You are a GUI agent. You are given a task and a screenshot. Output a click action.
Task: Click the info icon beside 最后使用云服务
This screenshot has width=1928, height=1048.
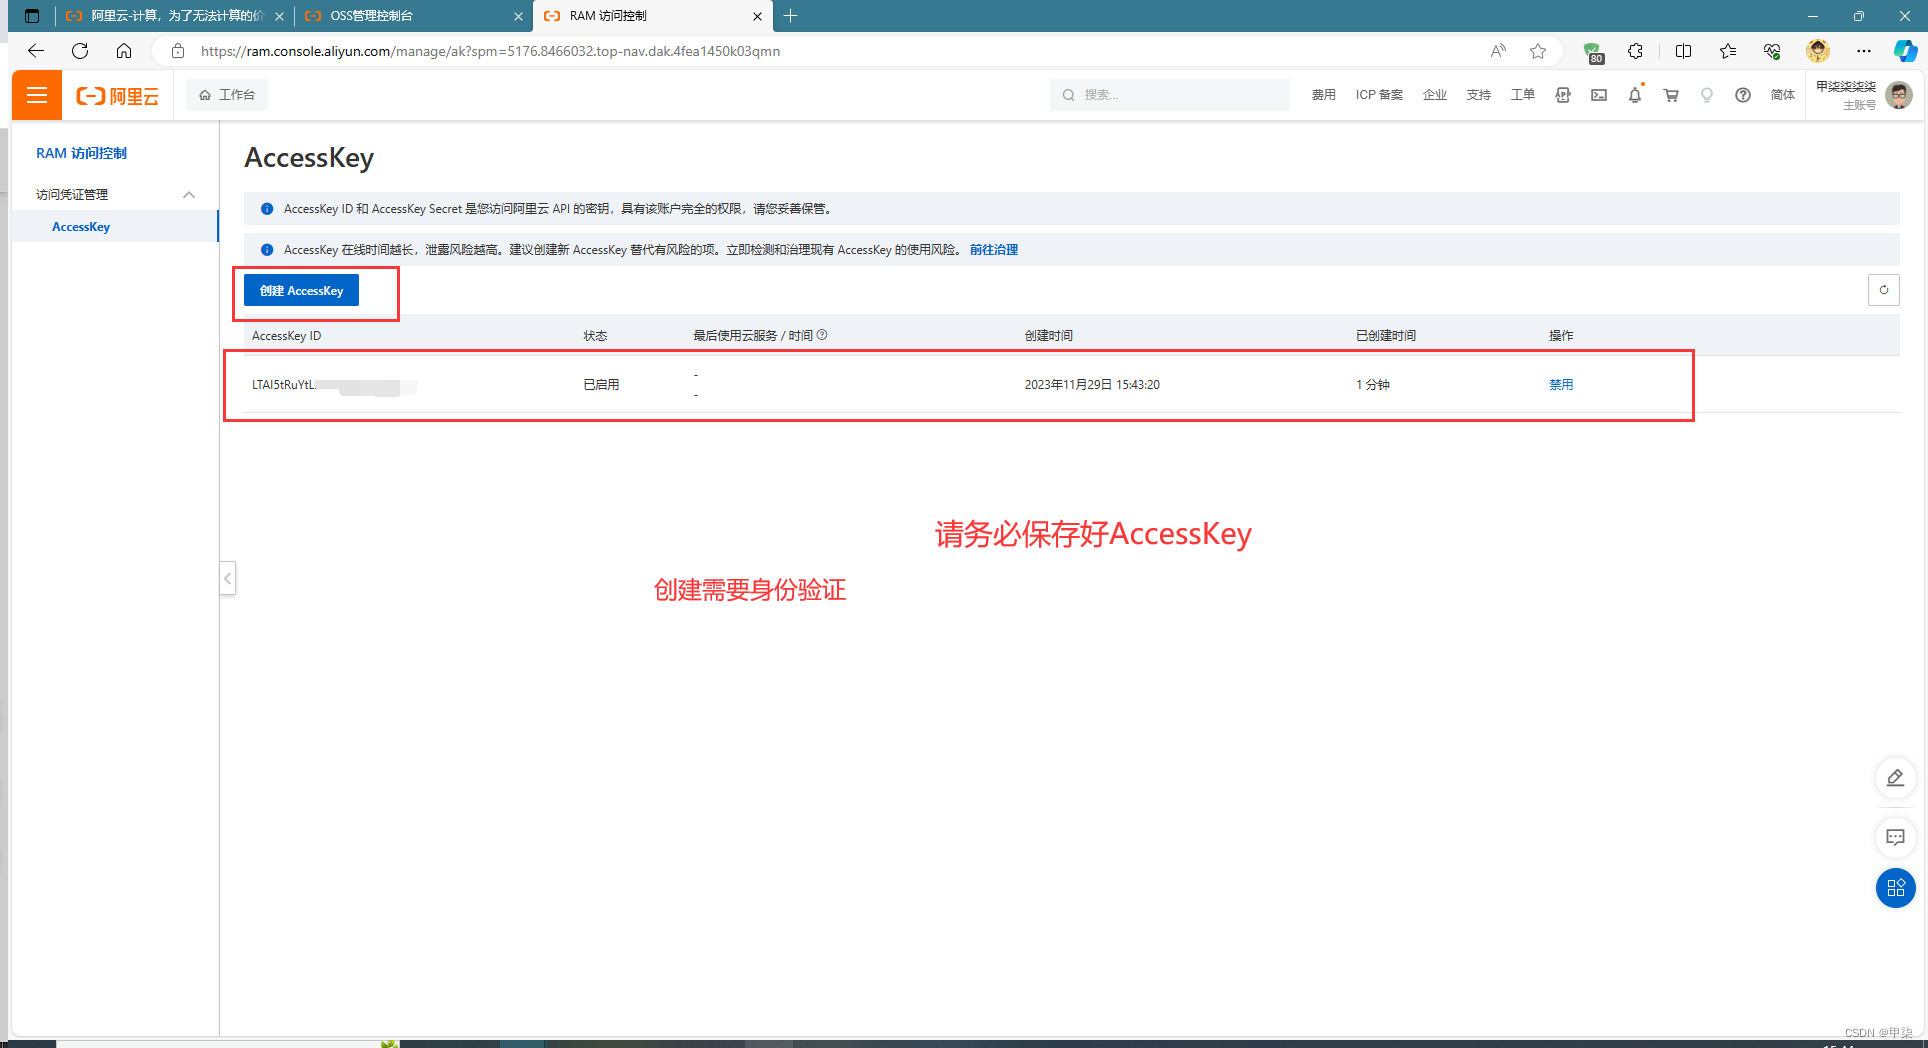click(x=822, y=335)
